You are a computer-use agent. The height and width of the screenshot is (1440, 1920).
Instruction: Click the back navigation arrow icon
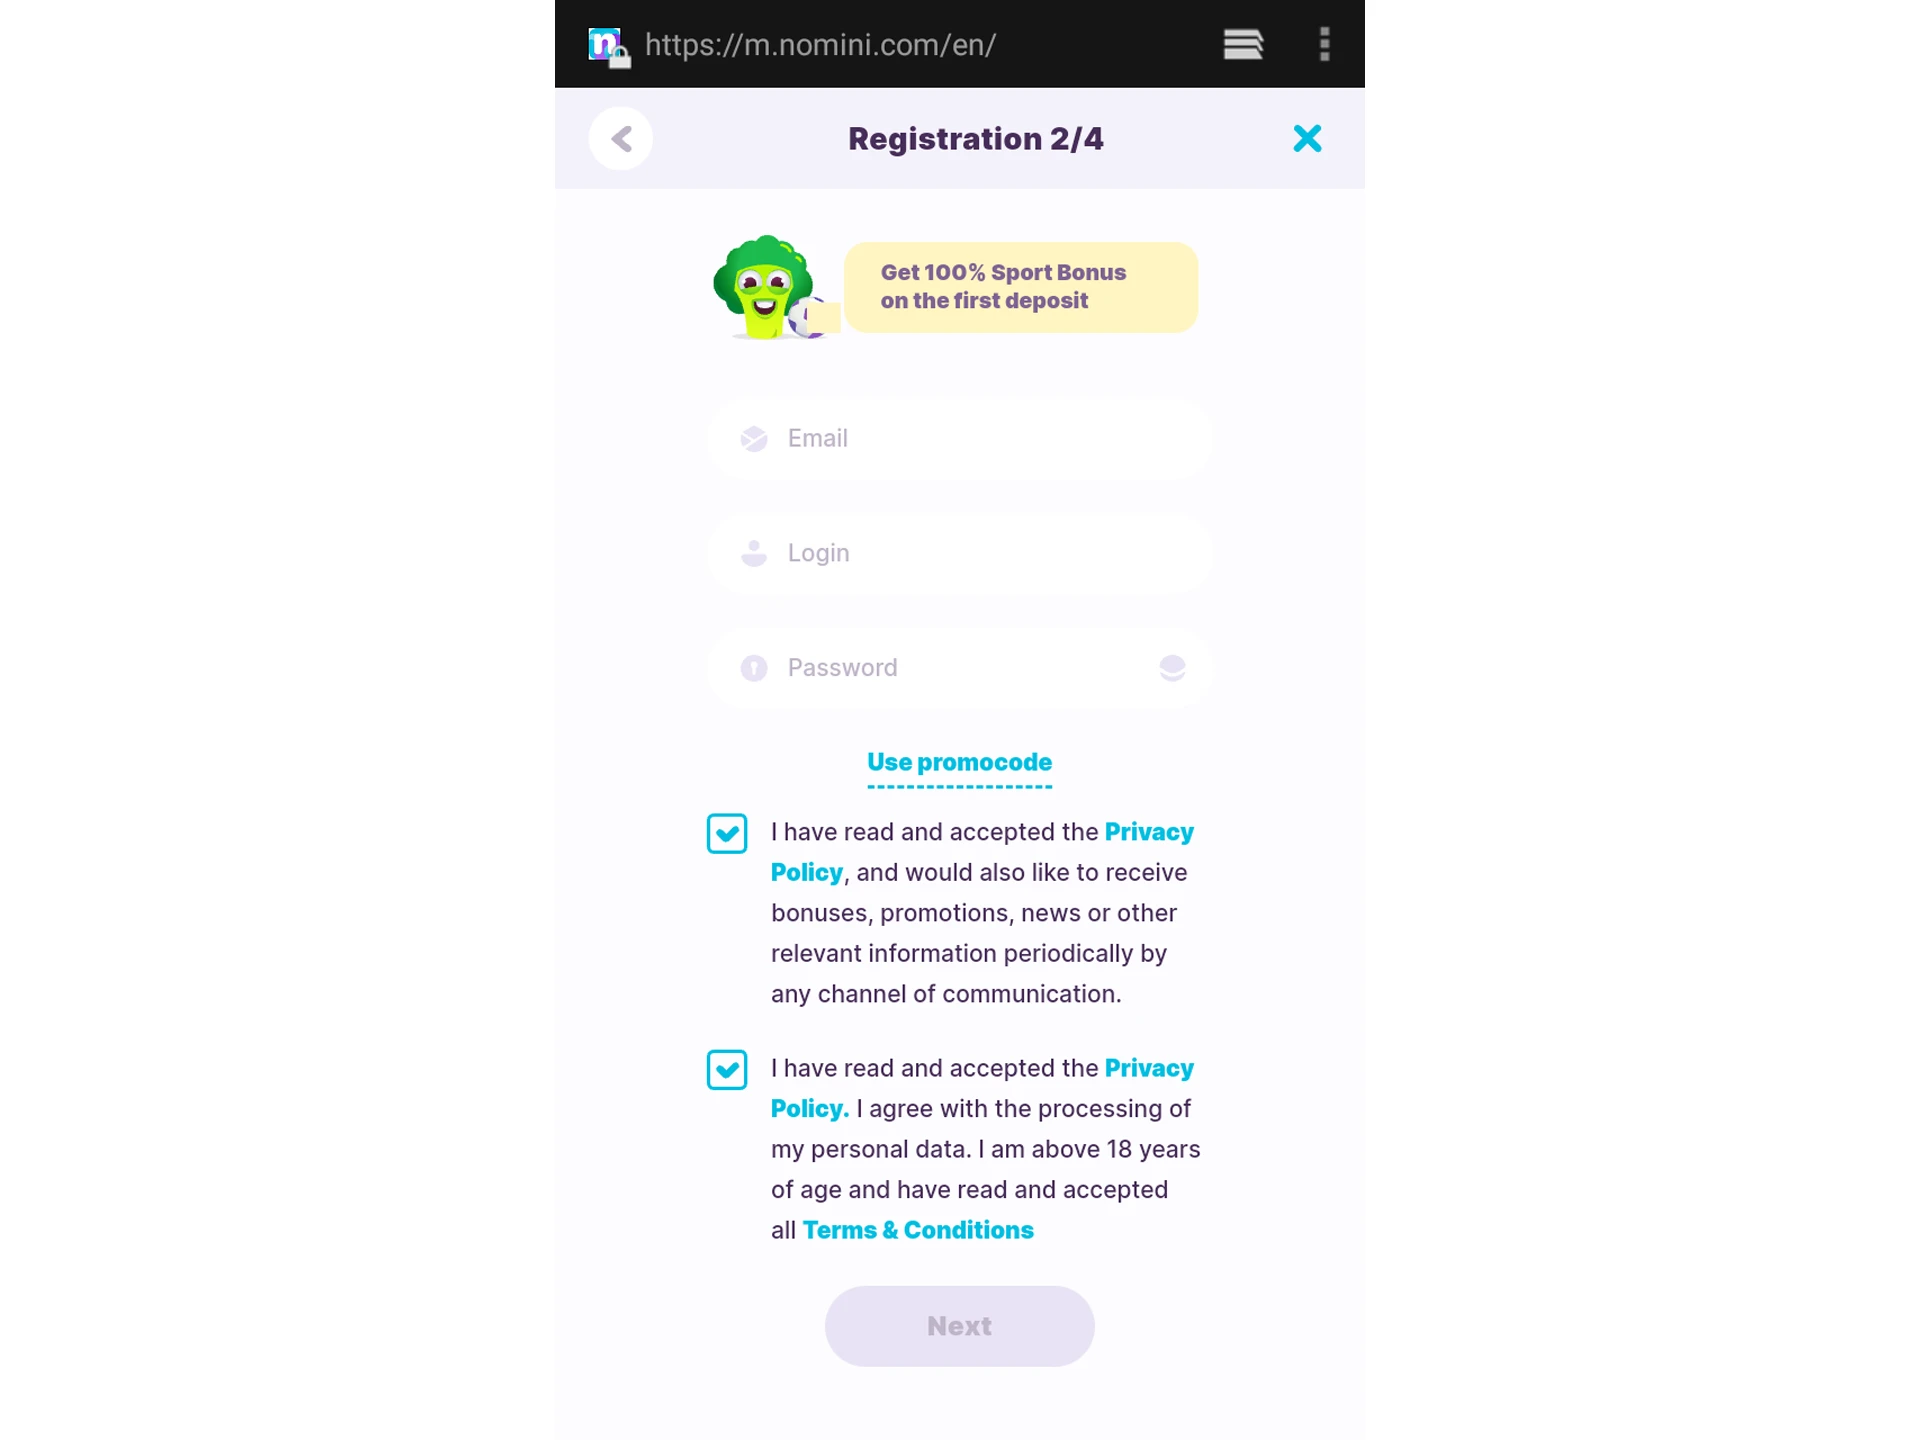618,138
